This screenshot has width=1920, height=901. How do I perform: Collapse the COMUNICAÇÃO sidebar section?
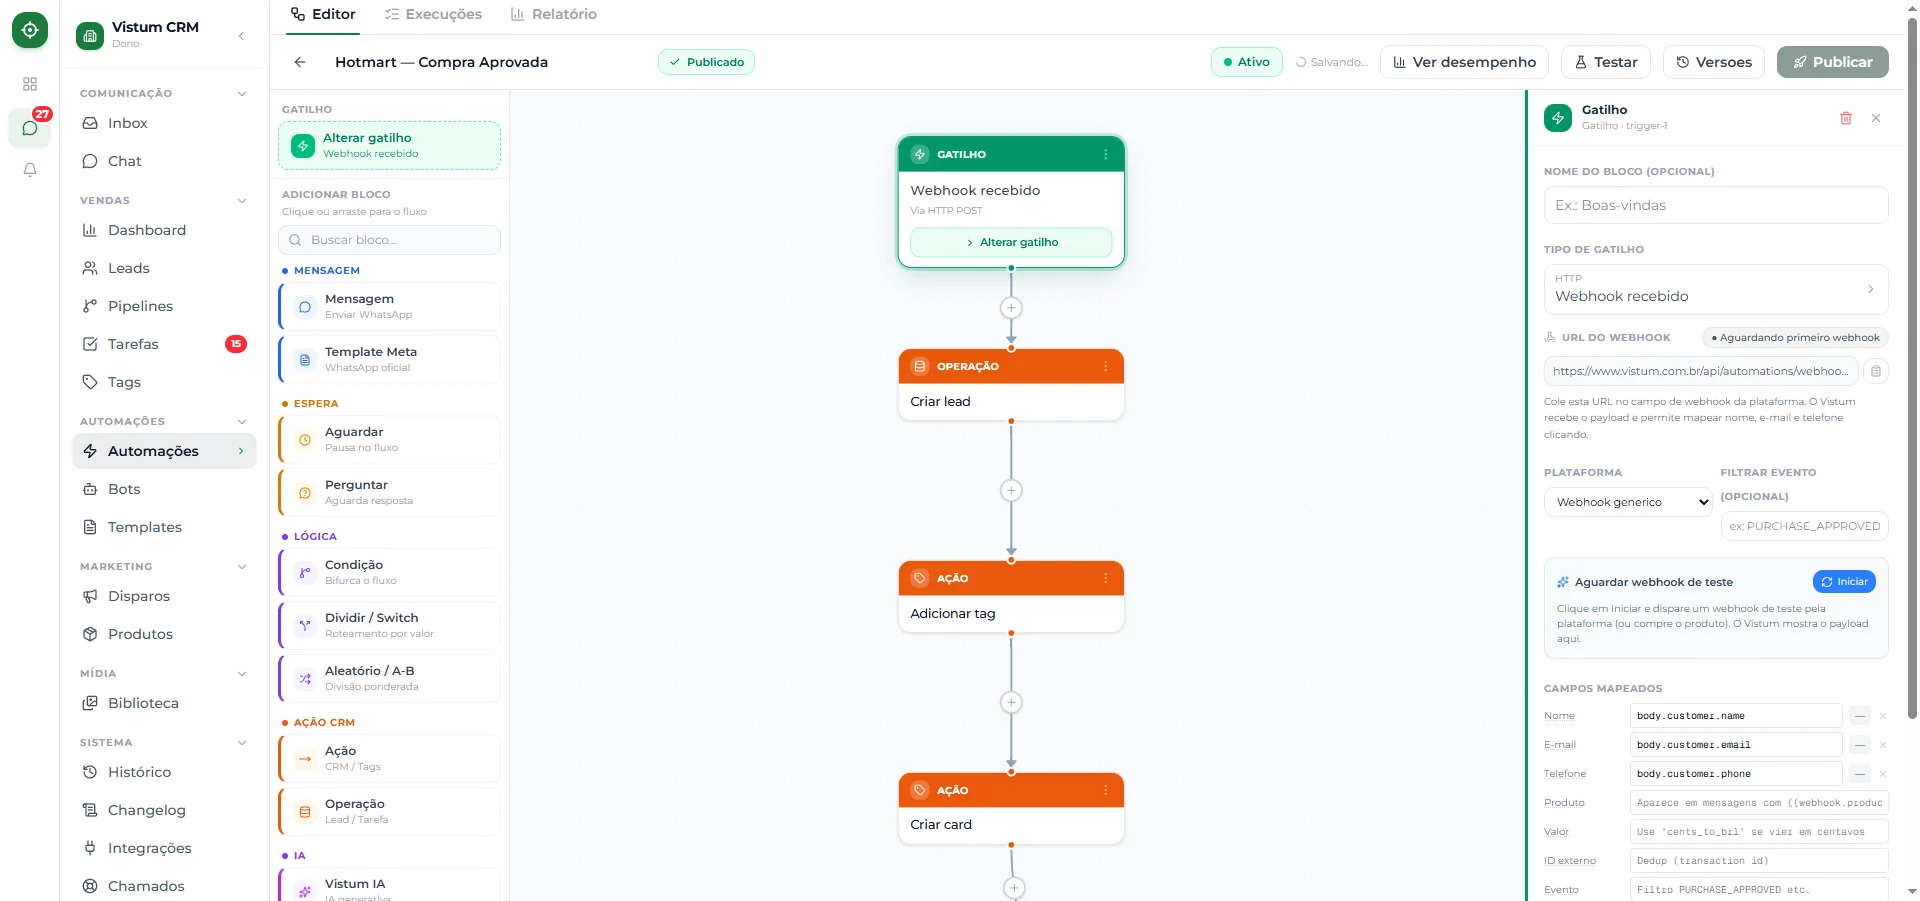(242, 94)
